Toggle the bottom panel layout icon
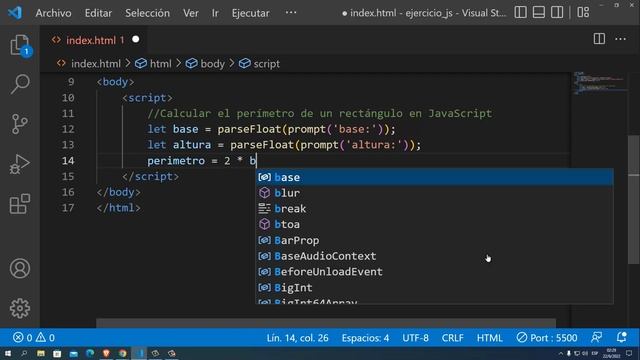Viewport: 640px width, 360px height. (539, 12)
